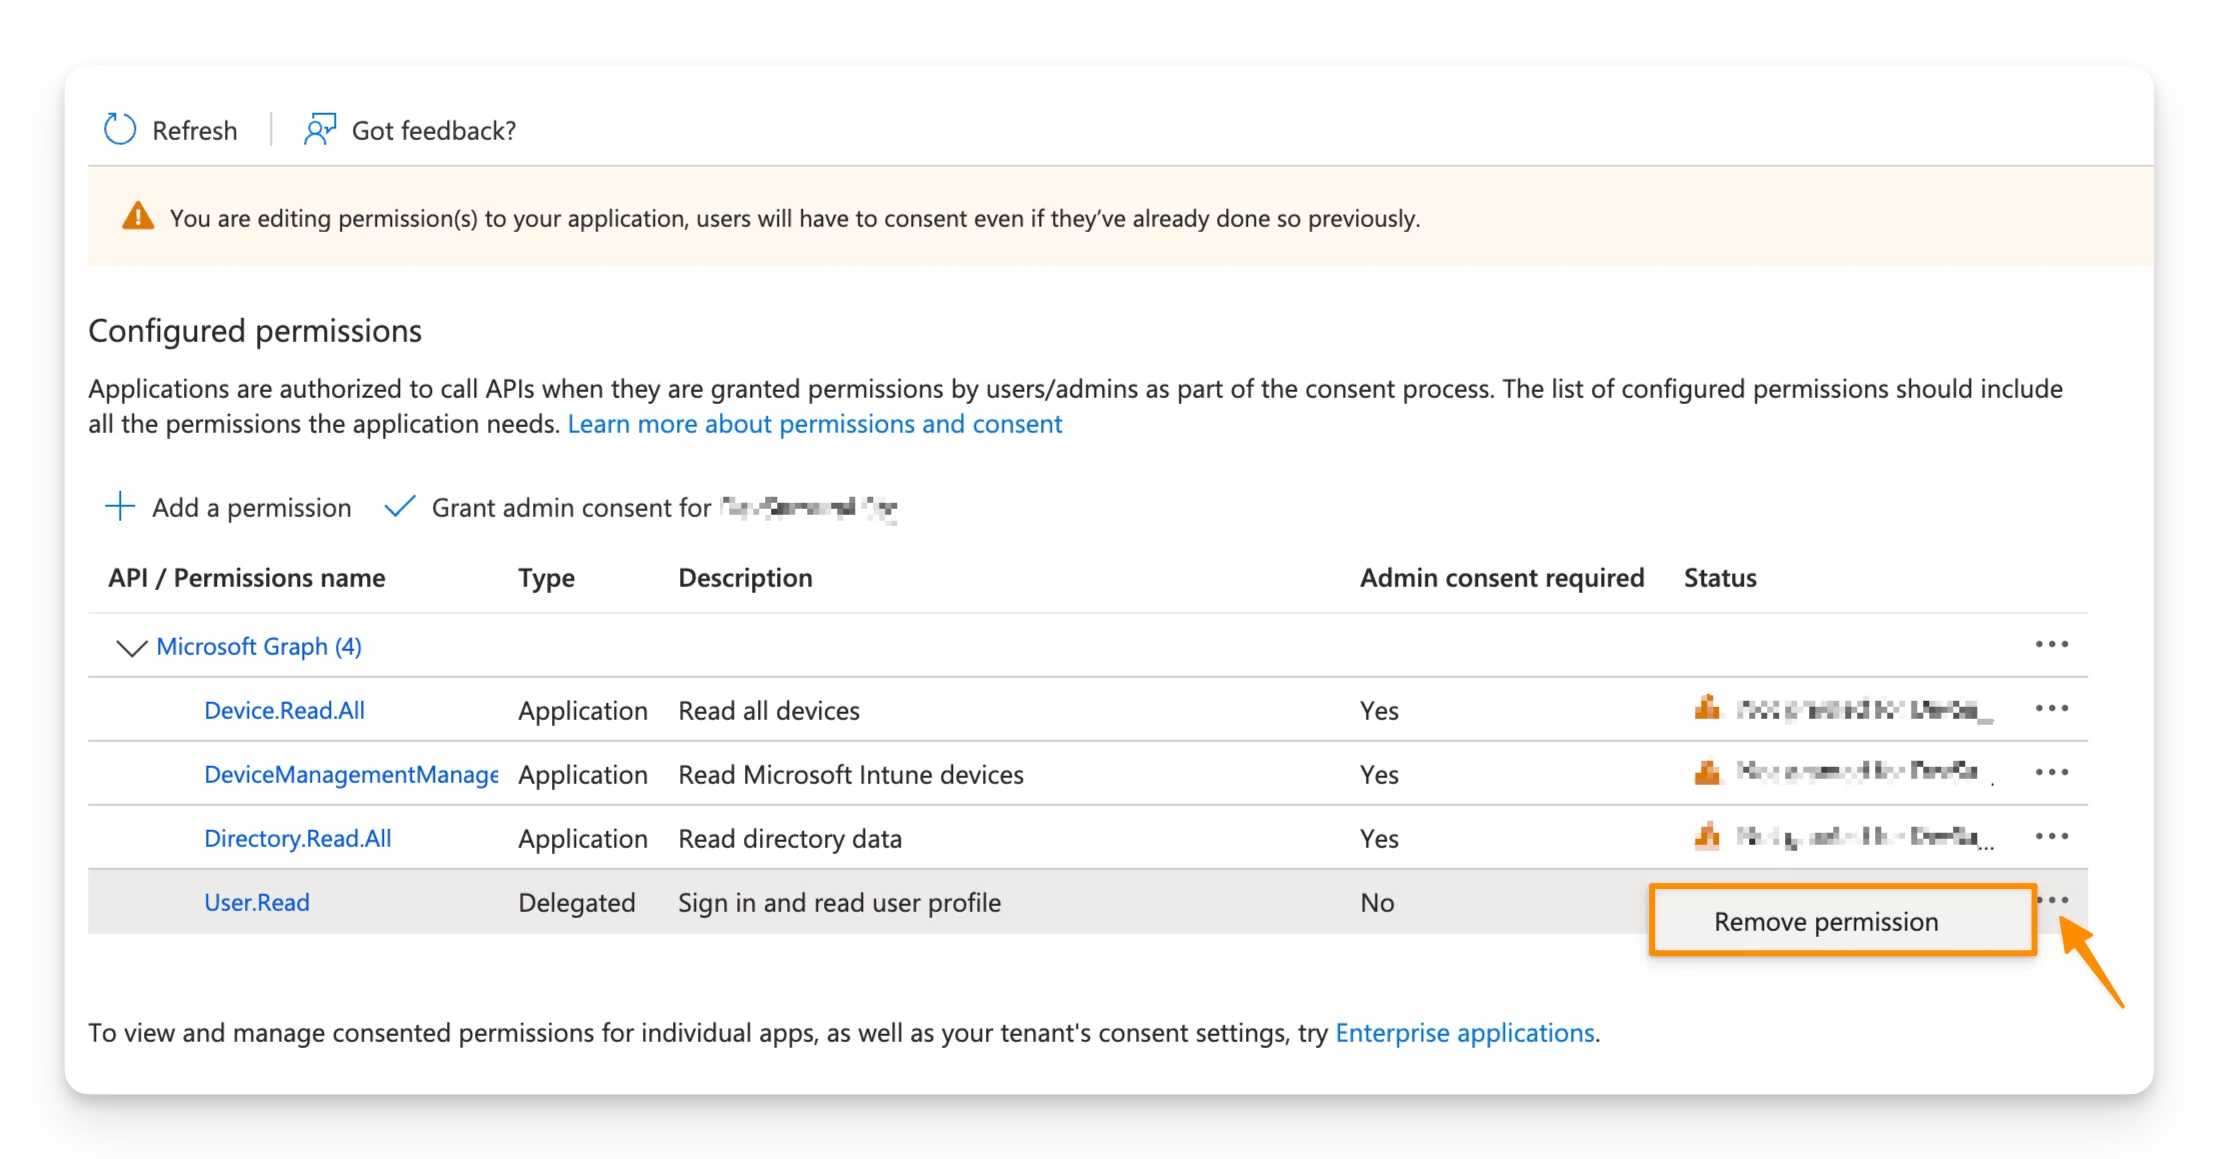The height and width of the screenshot is (1159, 2219).
Task: Click the orange warning triangle in the banner
Action: point(138,216)
